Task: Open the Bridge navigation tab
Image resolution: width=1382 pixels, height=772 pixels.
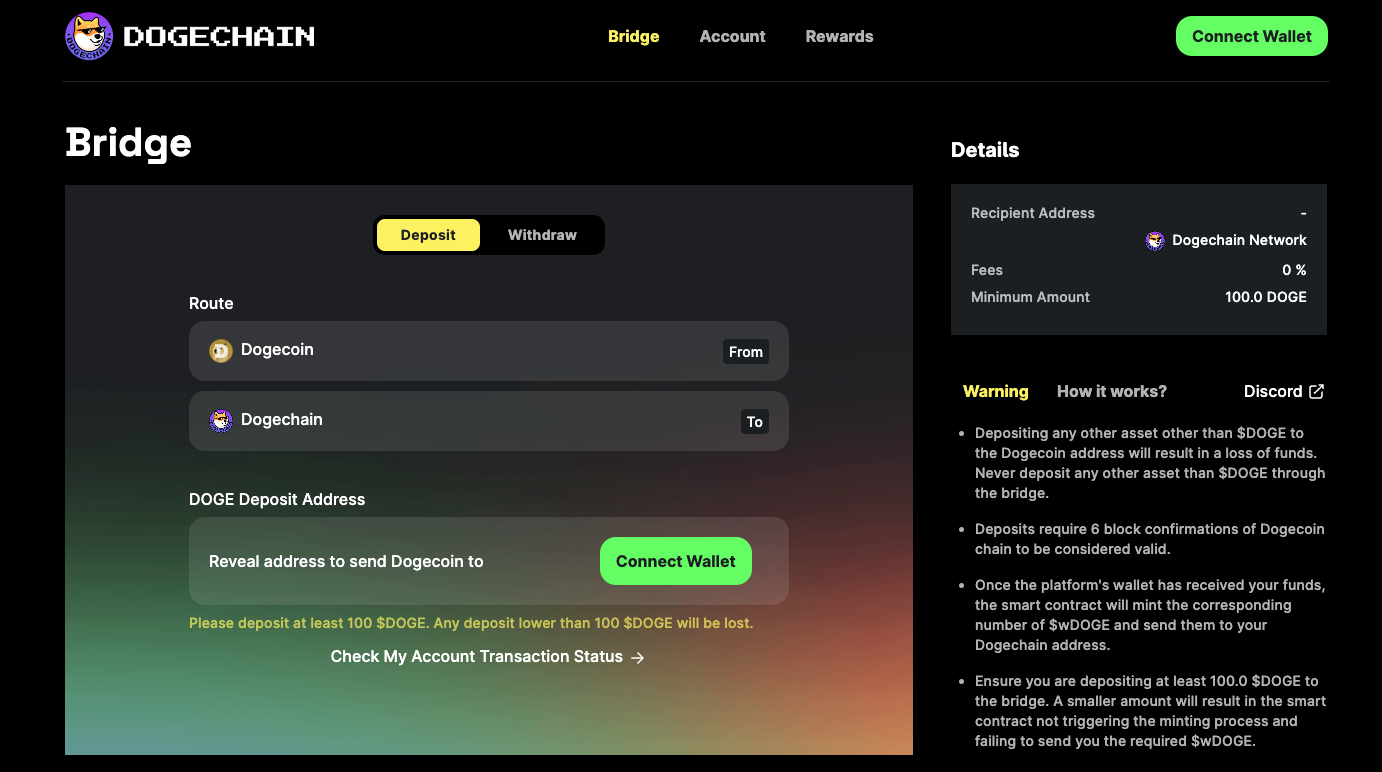Action: [x=634, y=36]
